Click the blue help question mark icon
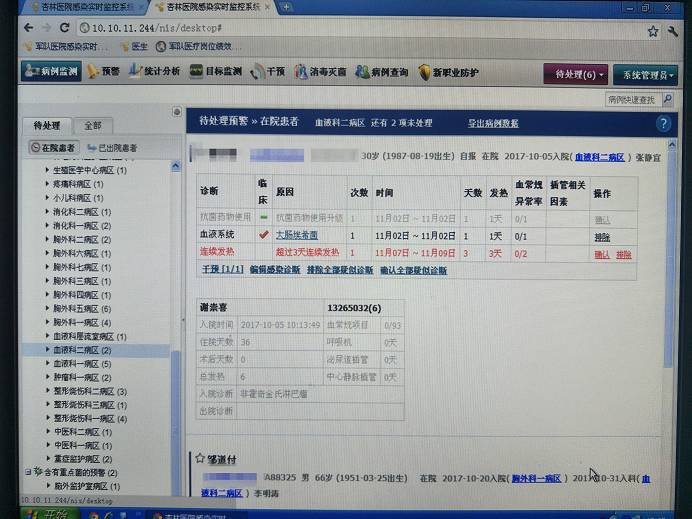692x519 pixels. pos(663,123)
